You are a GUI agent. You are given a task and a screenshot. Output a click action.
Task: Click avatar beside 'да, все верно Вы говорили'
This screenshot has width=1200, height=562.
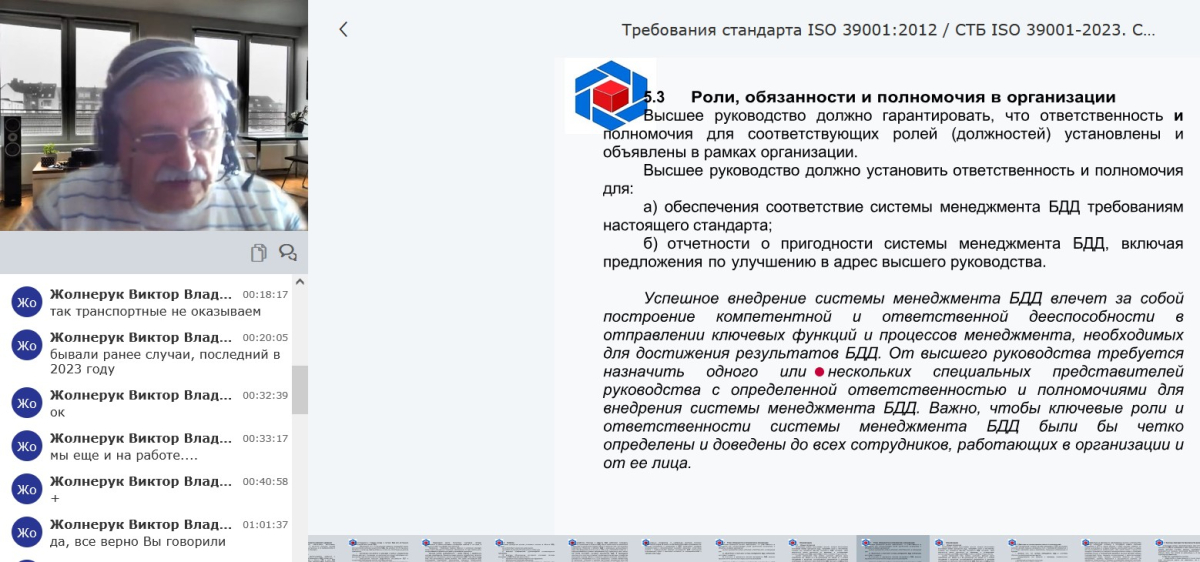[27, 531]
